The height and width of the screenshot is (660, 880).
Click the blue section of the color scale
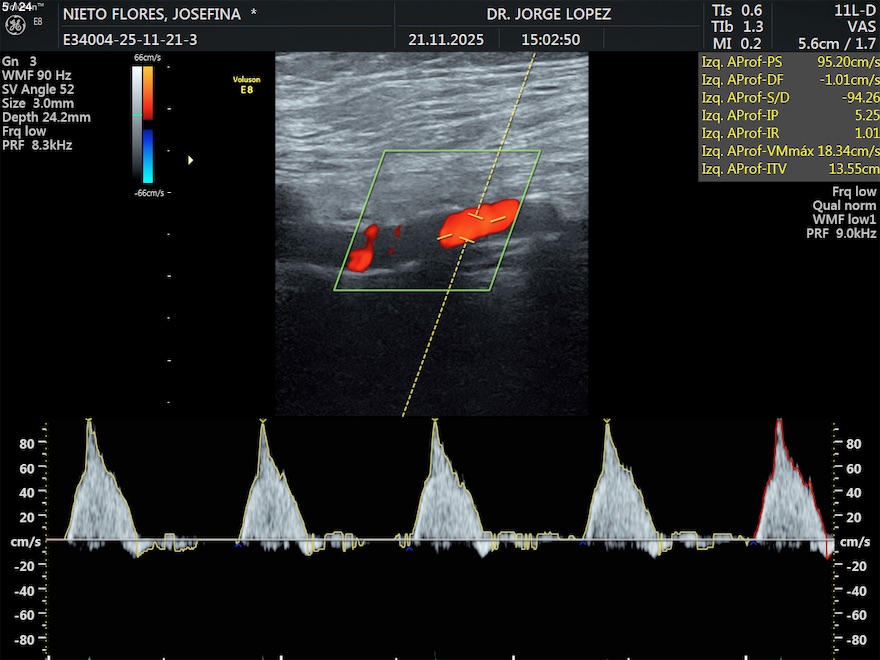pos(148,155)
